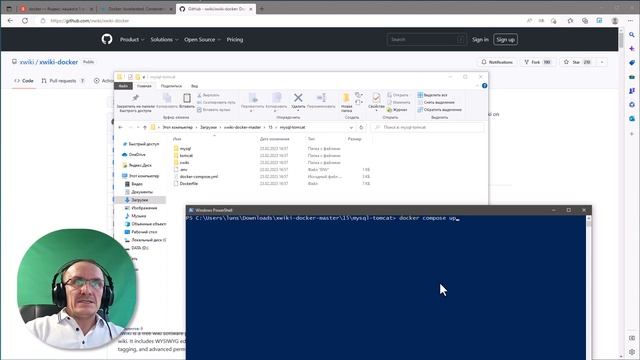640x360 pixels.
Task: Sort by the Name column header in Explorer
Action: (x=177, y=139)
